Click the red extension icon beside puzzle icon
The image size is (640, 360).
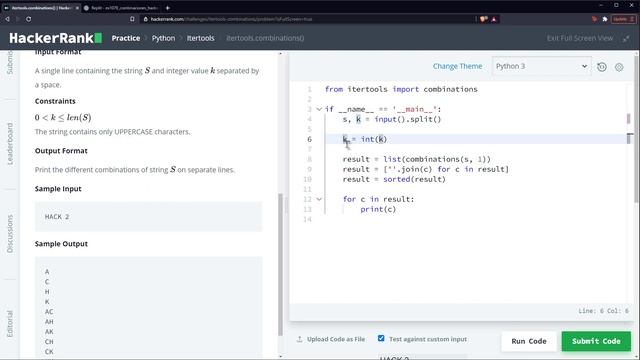point(594,19)
